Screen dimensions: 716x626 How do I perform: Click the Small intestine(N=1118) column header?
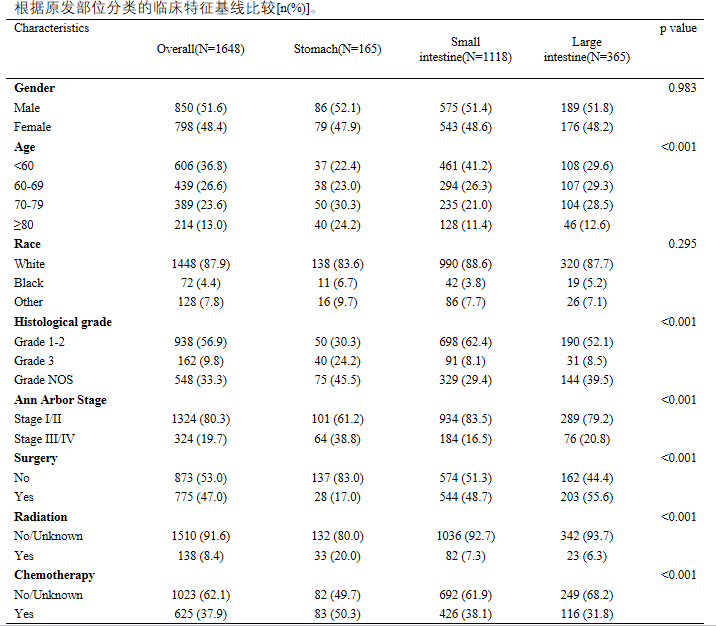click(x=465, y=50)
